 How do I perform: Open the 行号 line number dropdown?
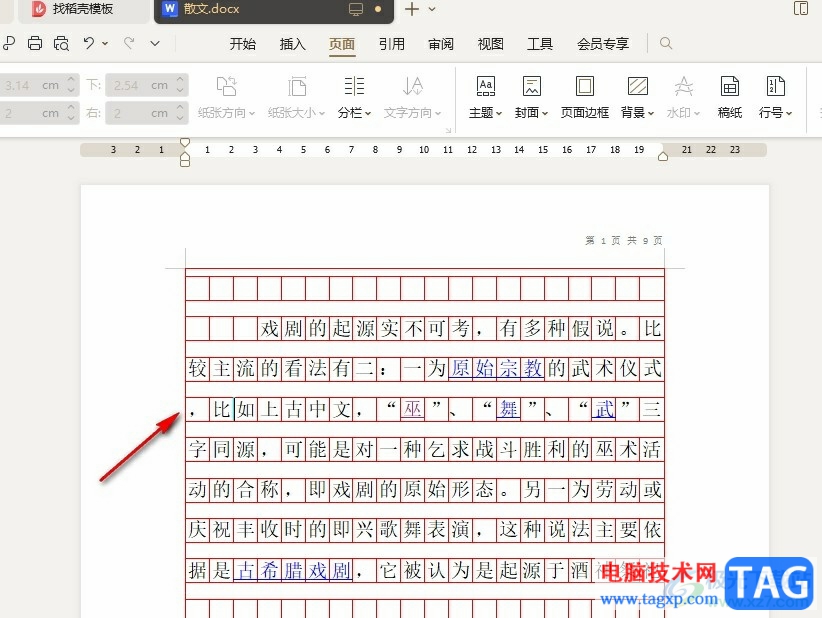[x=775, y=97]
